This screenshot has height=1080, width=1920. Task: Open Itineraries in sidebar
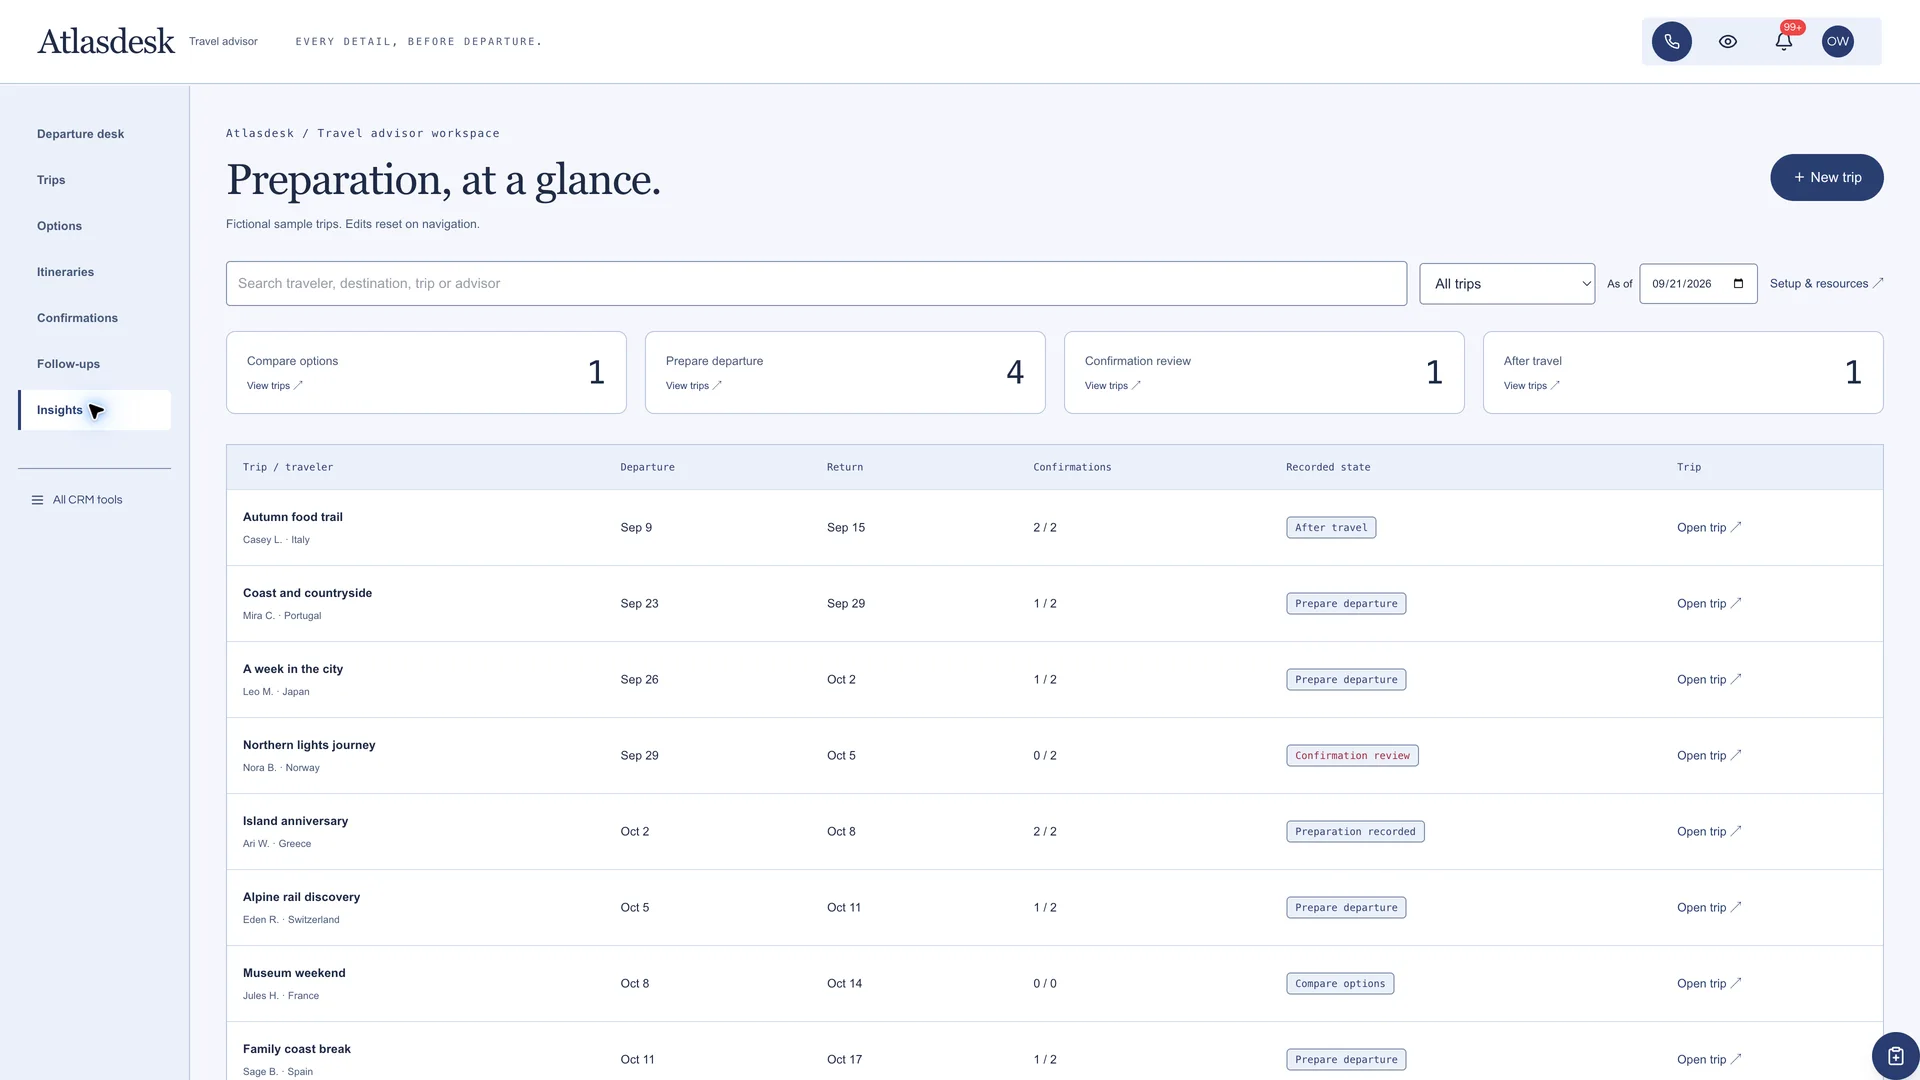coord(65,272)
